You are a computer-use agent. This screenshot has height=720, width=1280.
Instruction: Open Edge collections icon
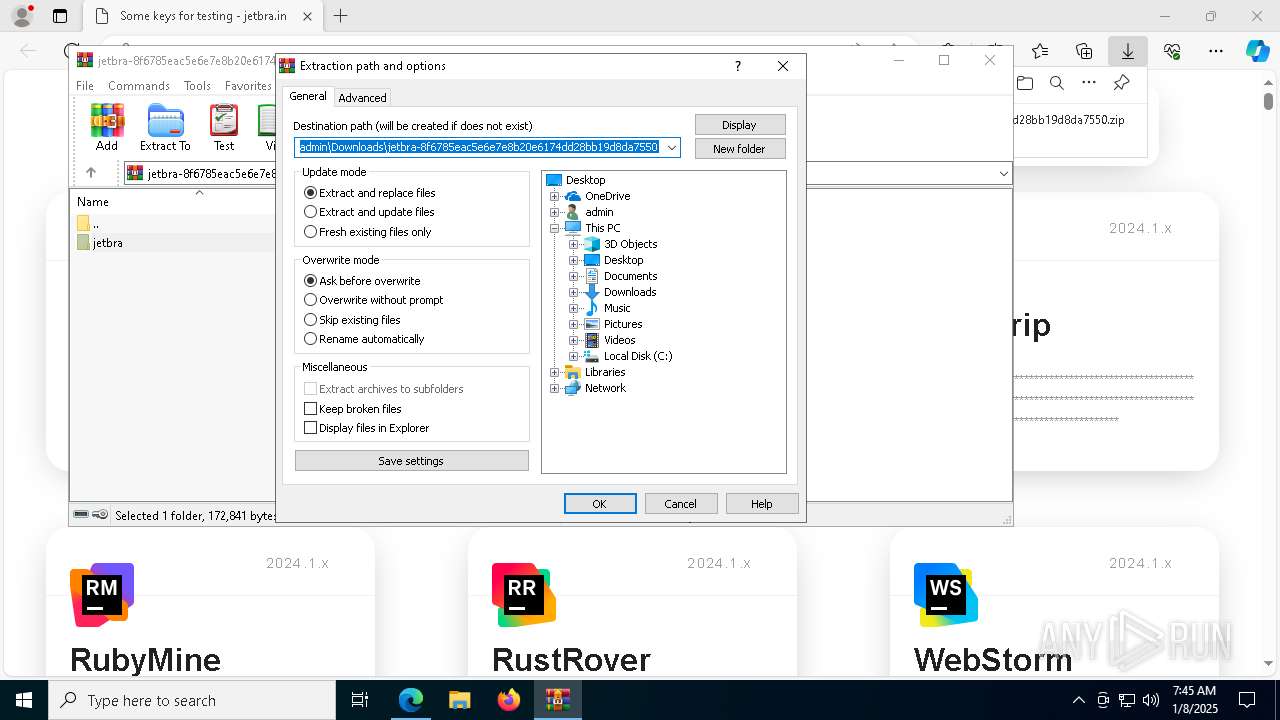pyautogui.click(x=1084, y=51)
